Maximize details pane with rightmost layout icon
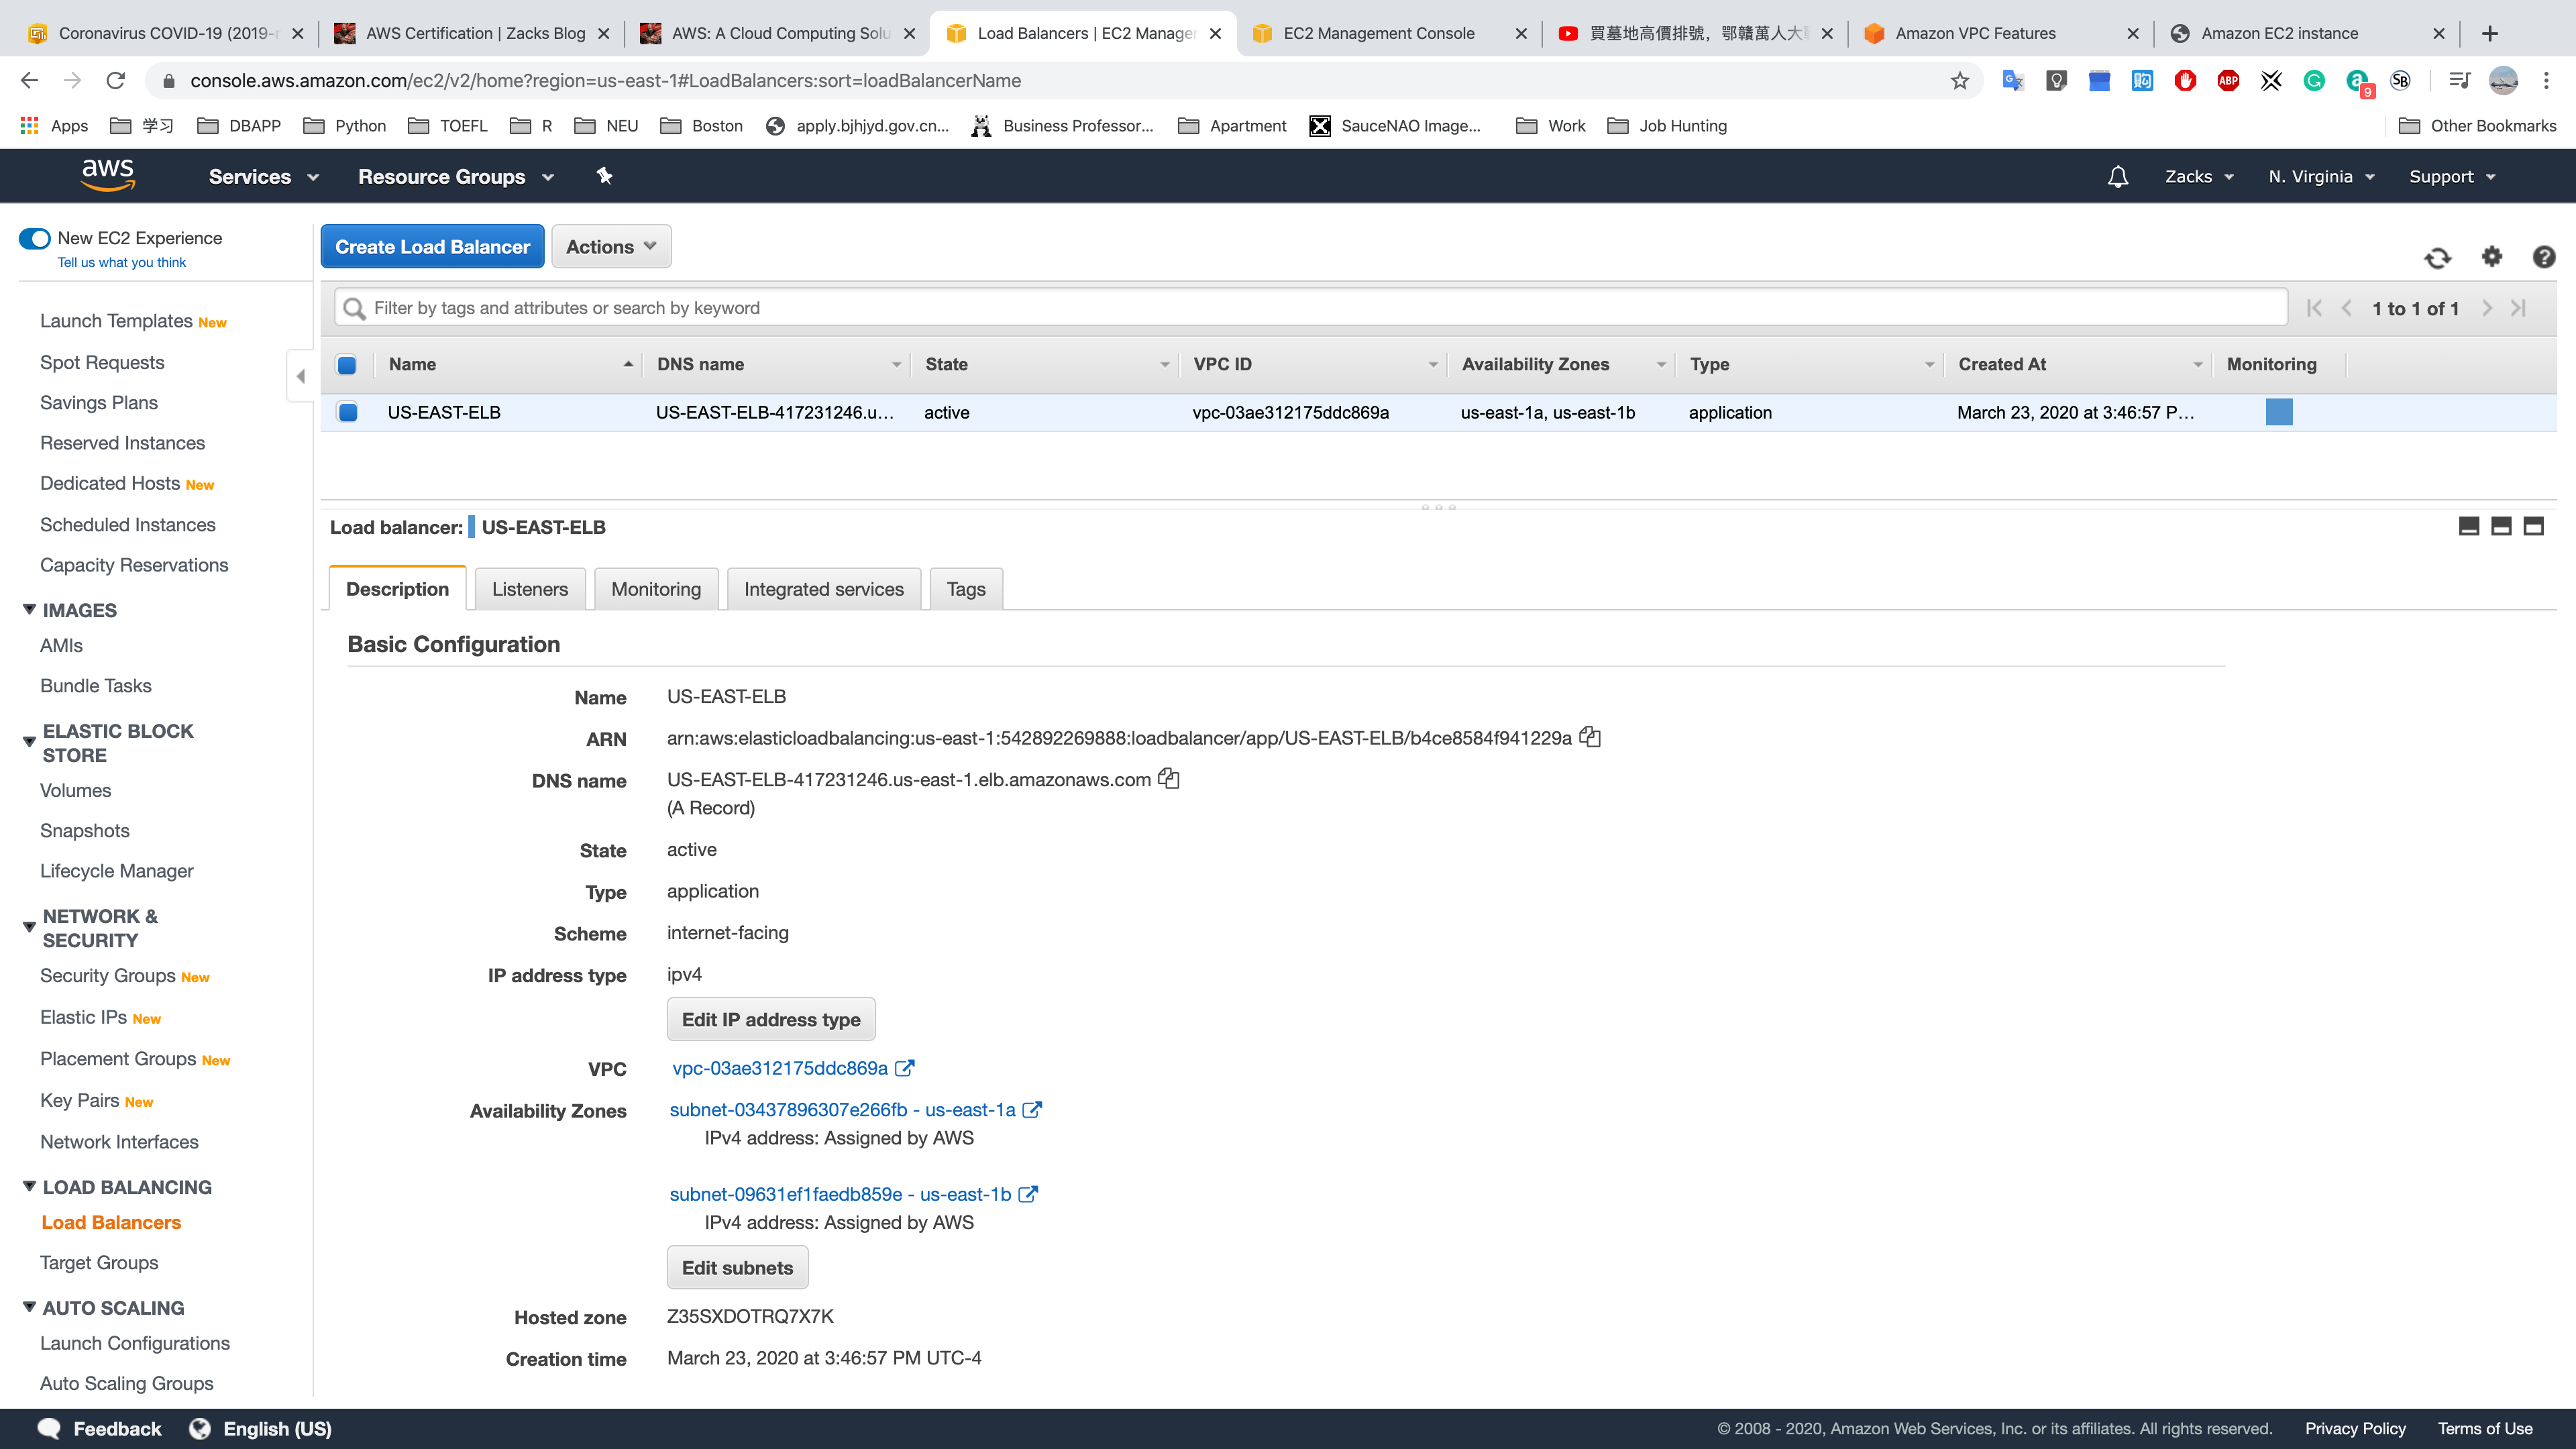Viewport: 2576px width, 1449px height. coord(2533,527)
